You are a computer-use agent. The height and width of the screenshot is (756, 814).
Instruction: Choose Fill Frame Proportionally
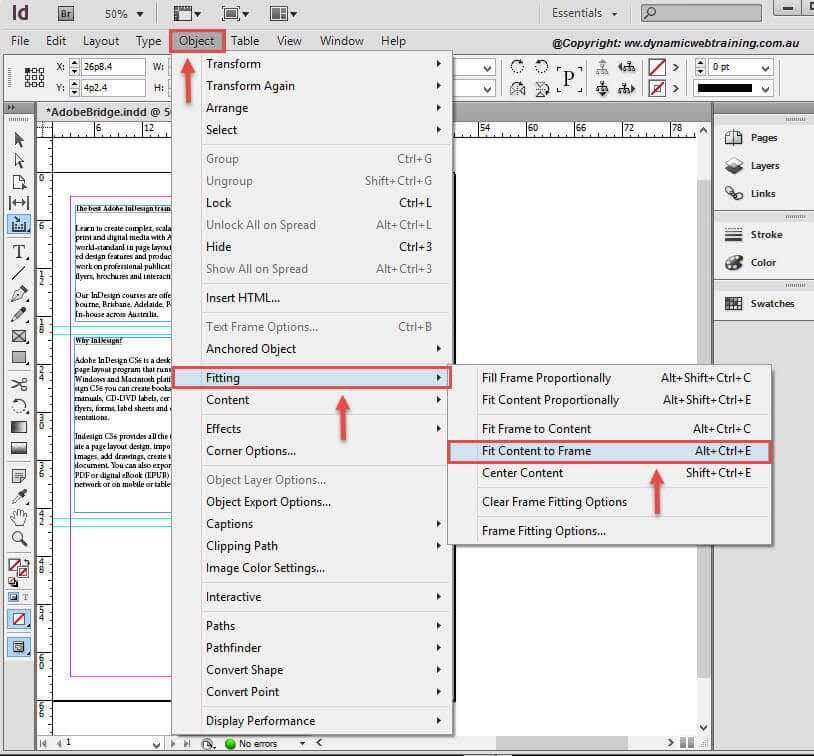tap(610, 378)
